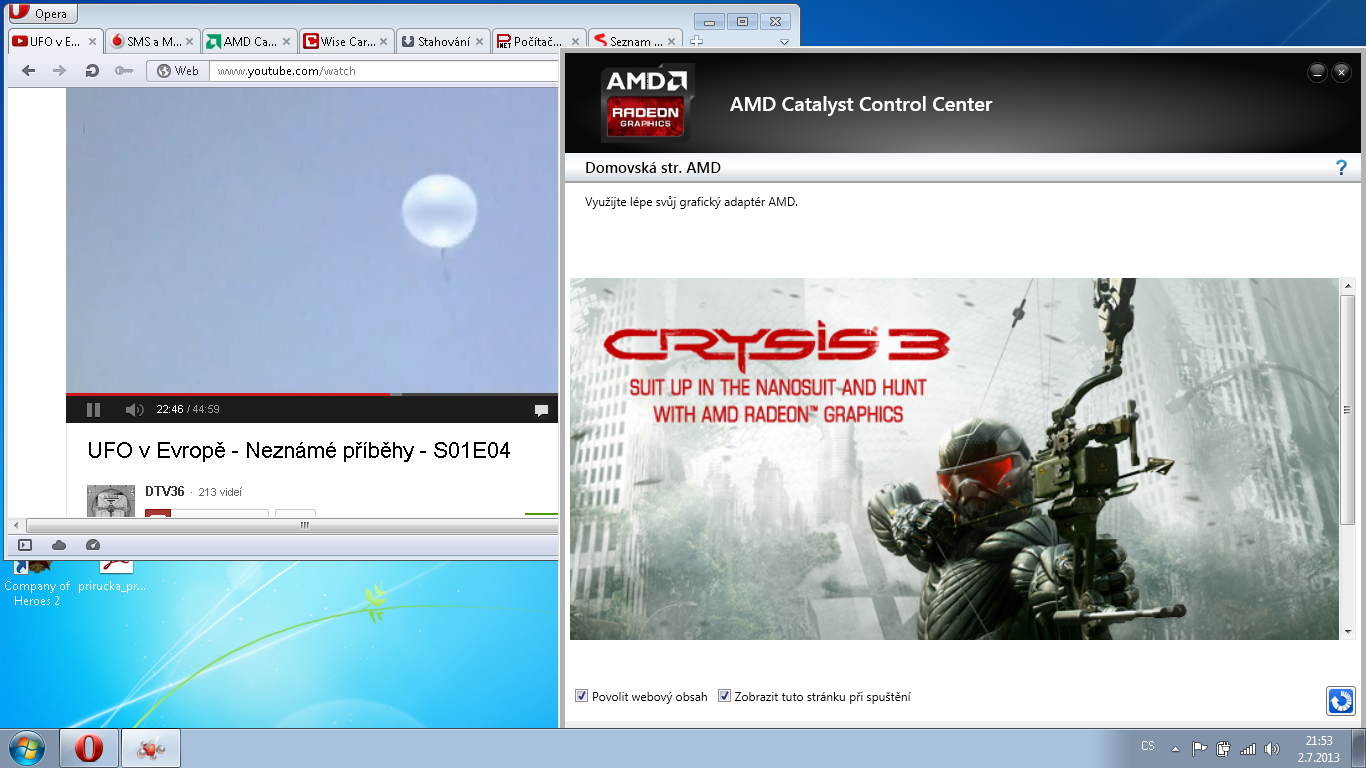Show hidden system tray icons
1366x768 pixels.
tap(1174, 748)
